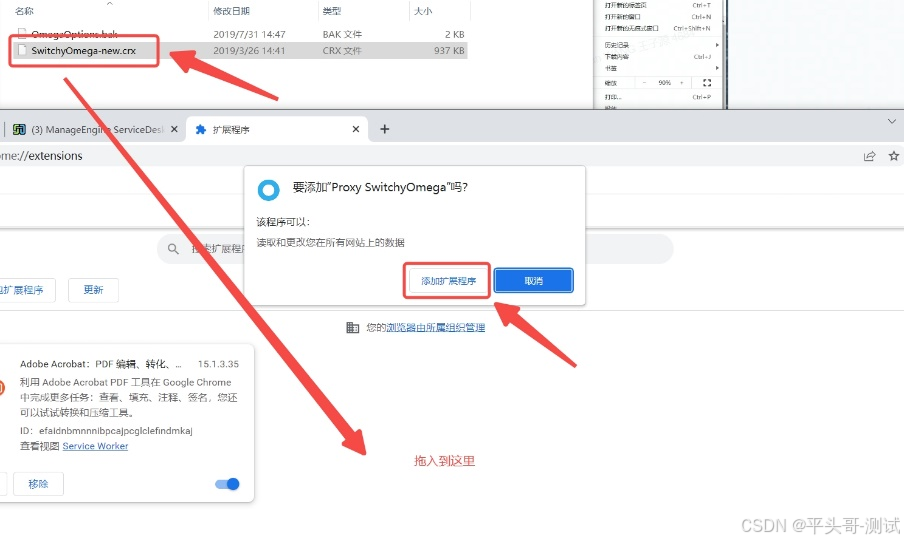Click the organization building icon

[352, 328]
